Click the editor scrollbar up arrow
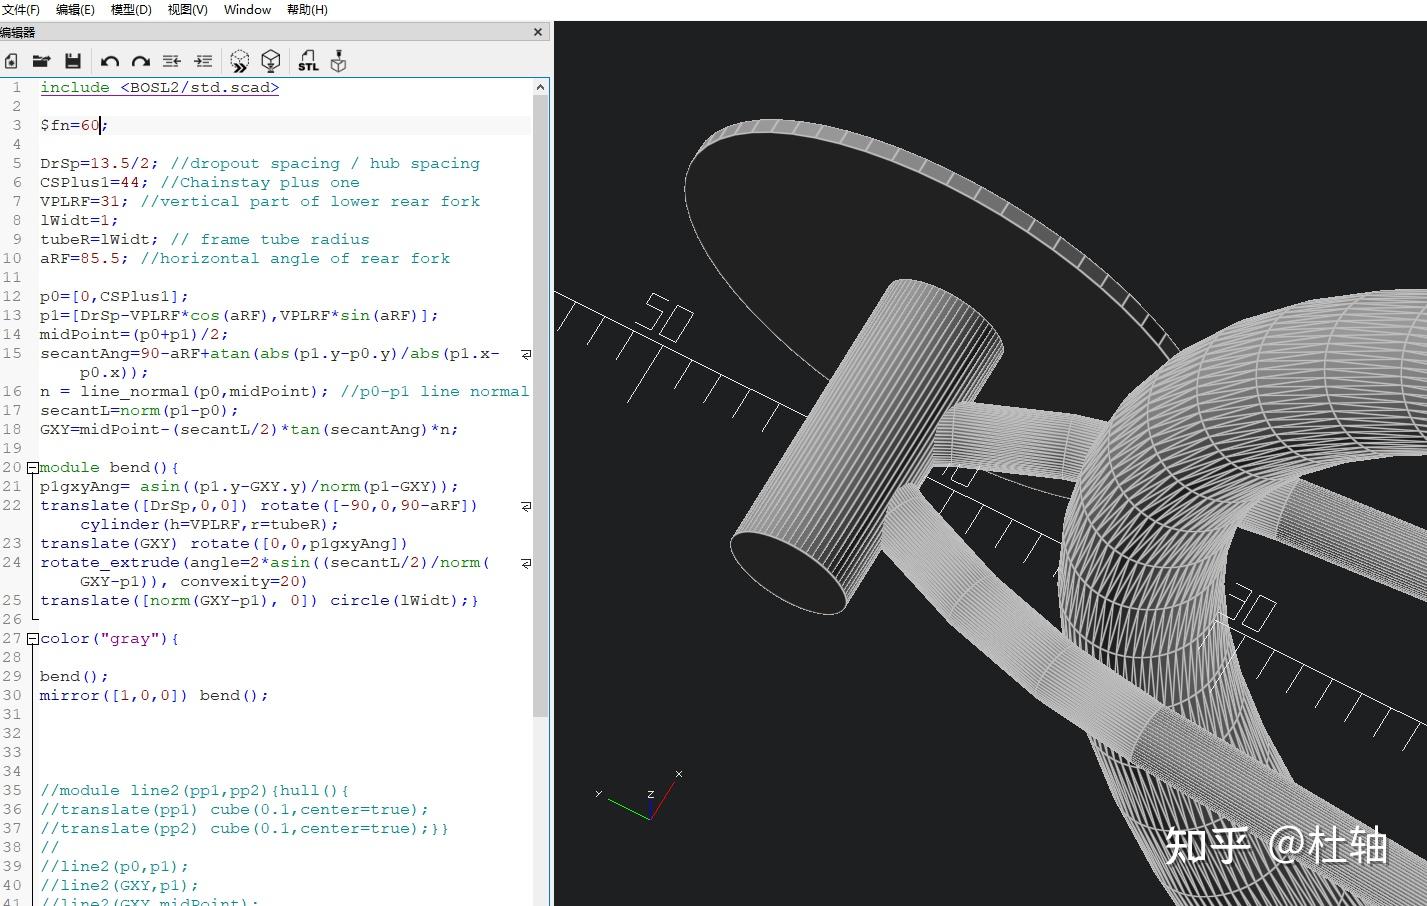Screen dimensions: 1427x906 540,87
